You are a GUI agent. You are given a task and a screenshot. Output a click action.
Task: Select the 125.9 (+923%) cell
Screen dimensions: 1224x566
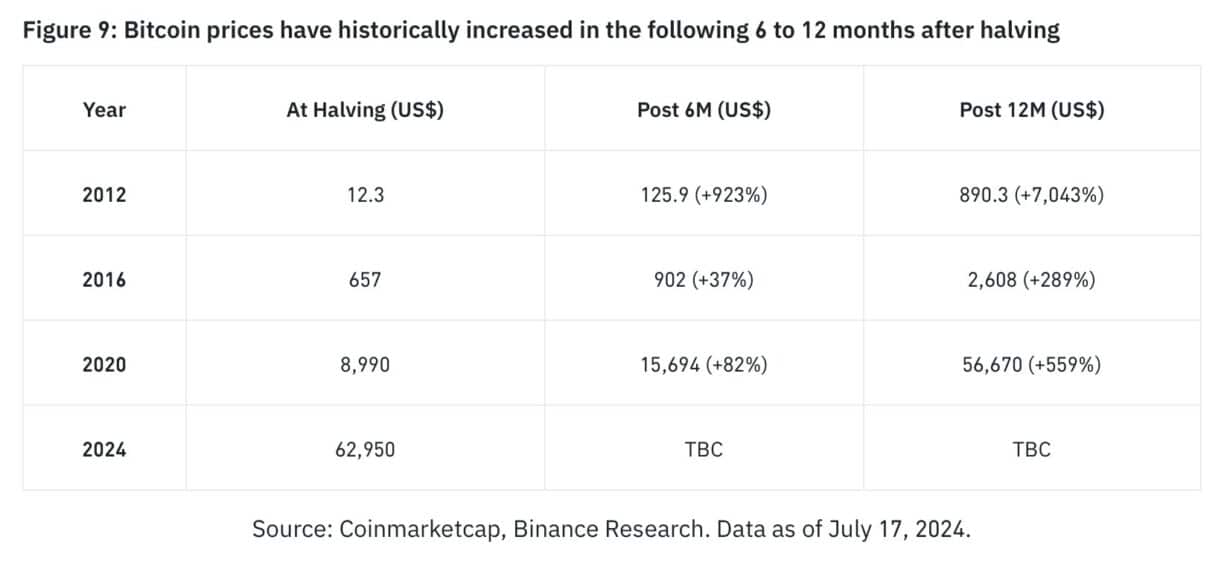coord(704,195)
